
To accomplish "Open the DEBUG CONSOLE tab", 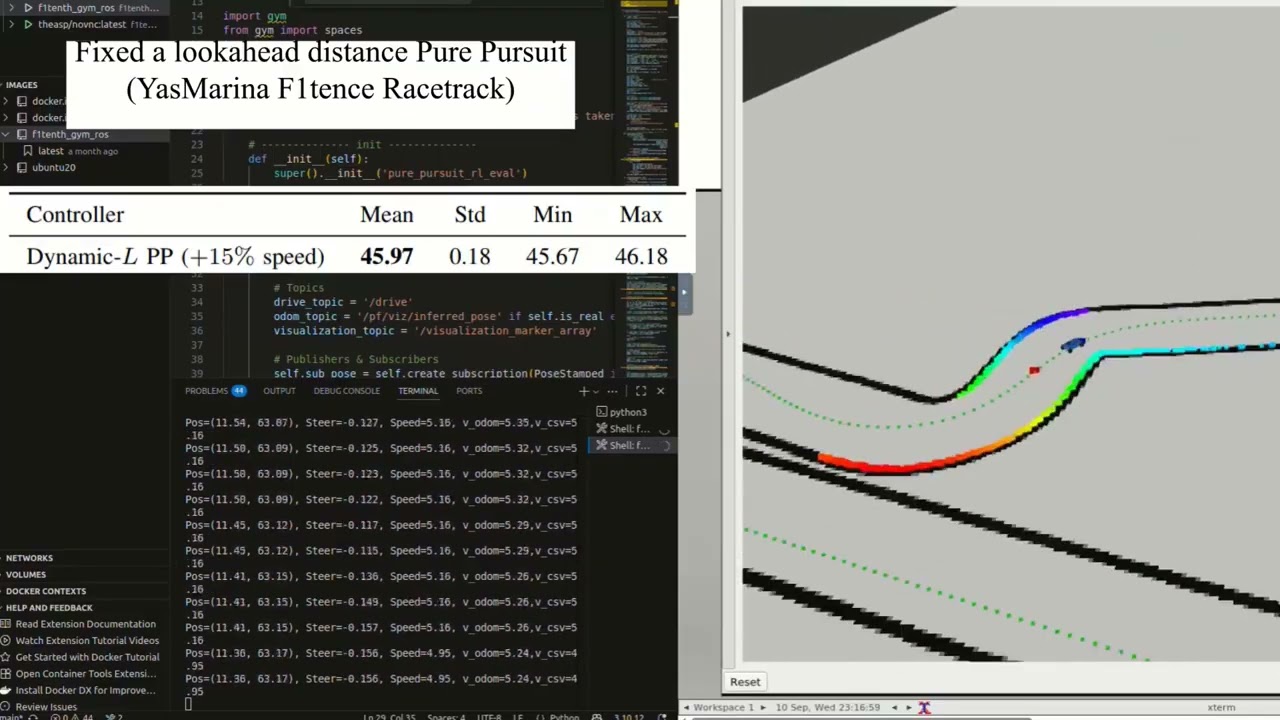I will click(346, 391).
